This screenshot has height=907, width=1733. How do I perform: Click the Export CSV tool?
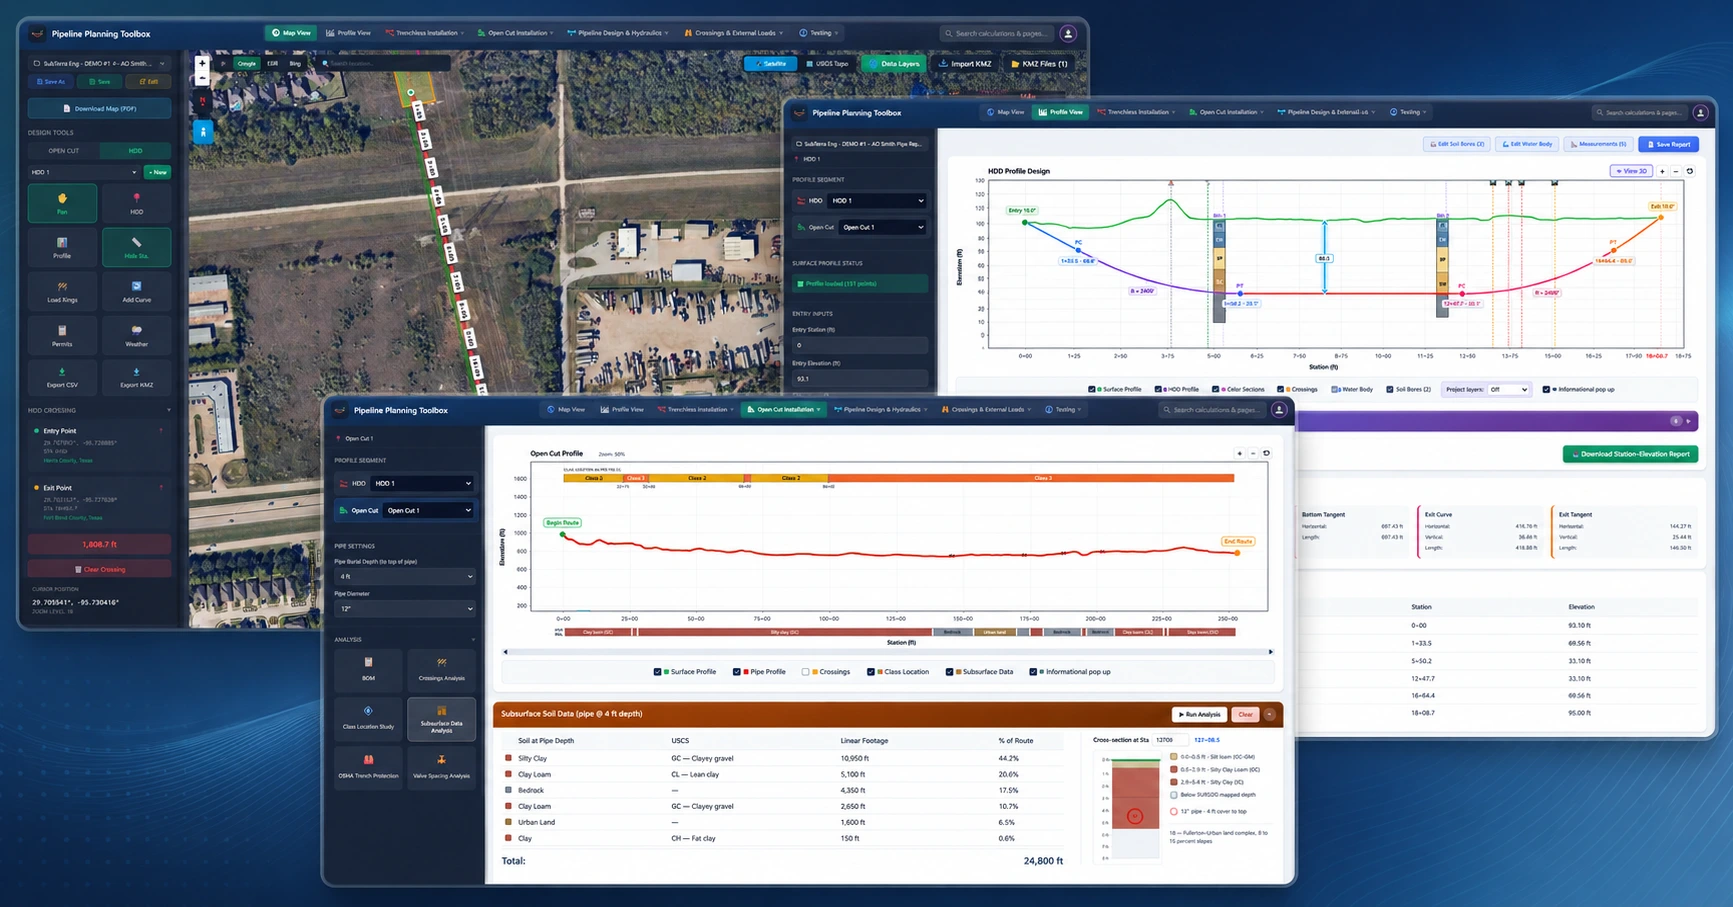(62, 377)
